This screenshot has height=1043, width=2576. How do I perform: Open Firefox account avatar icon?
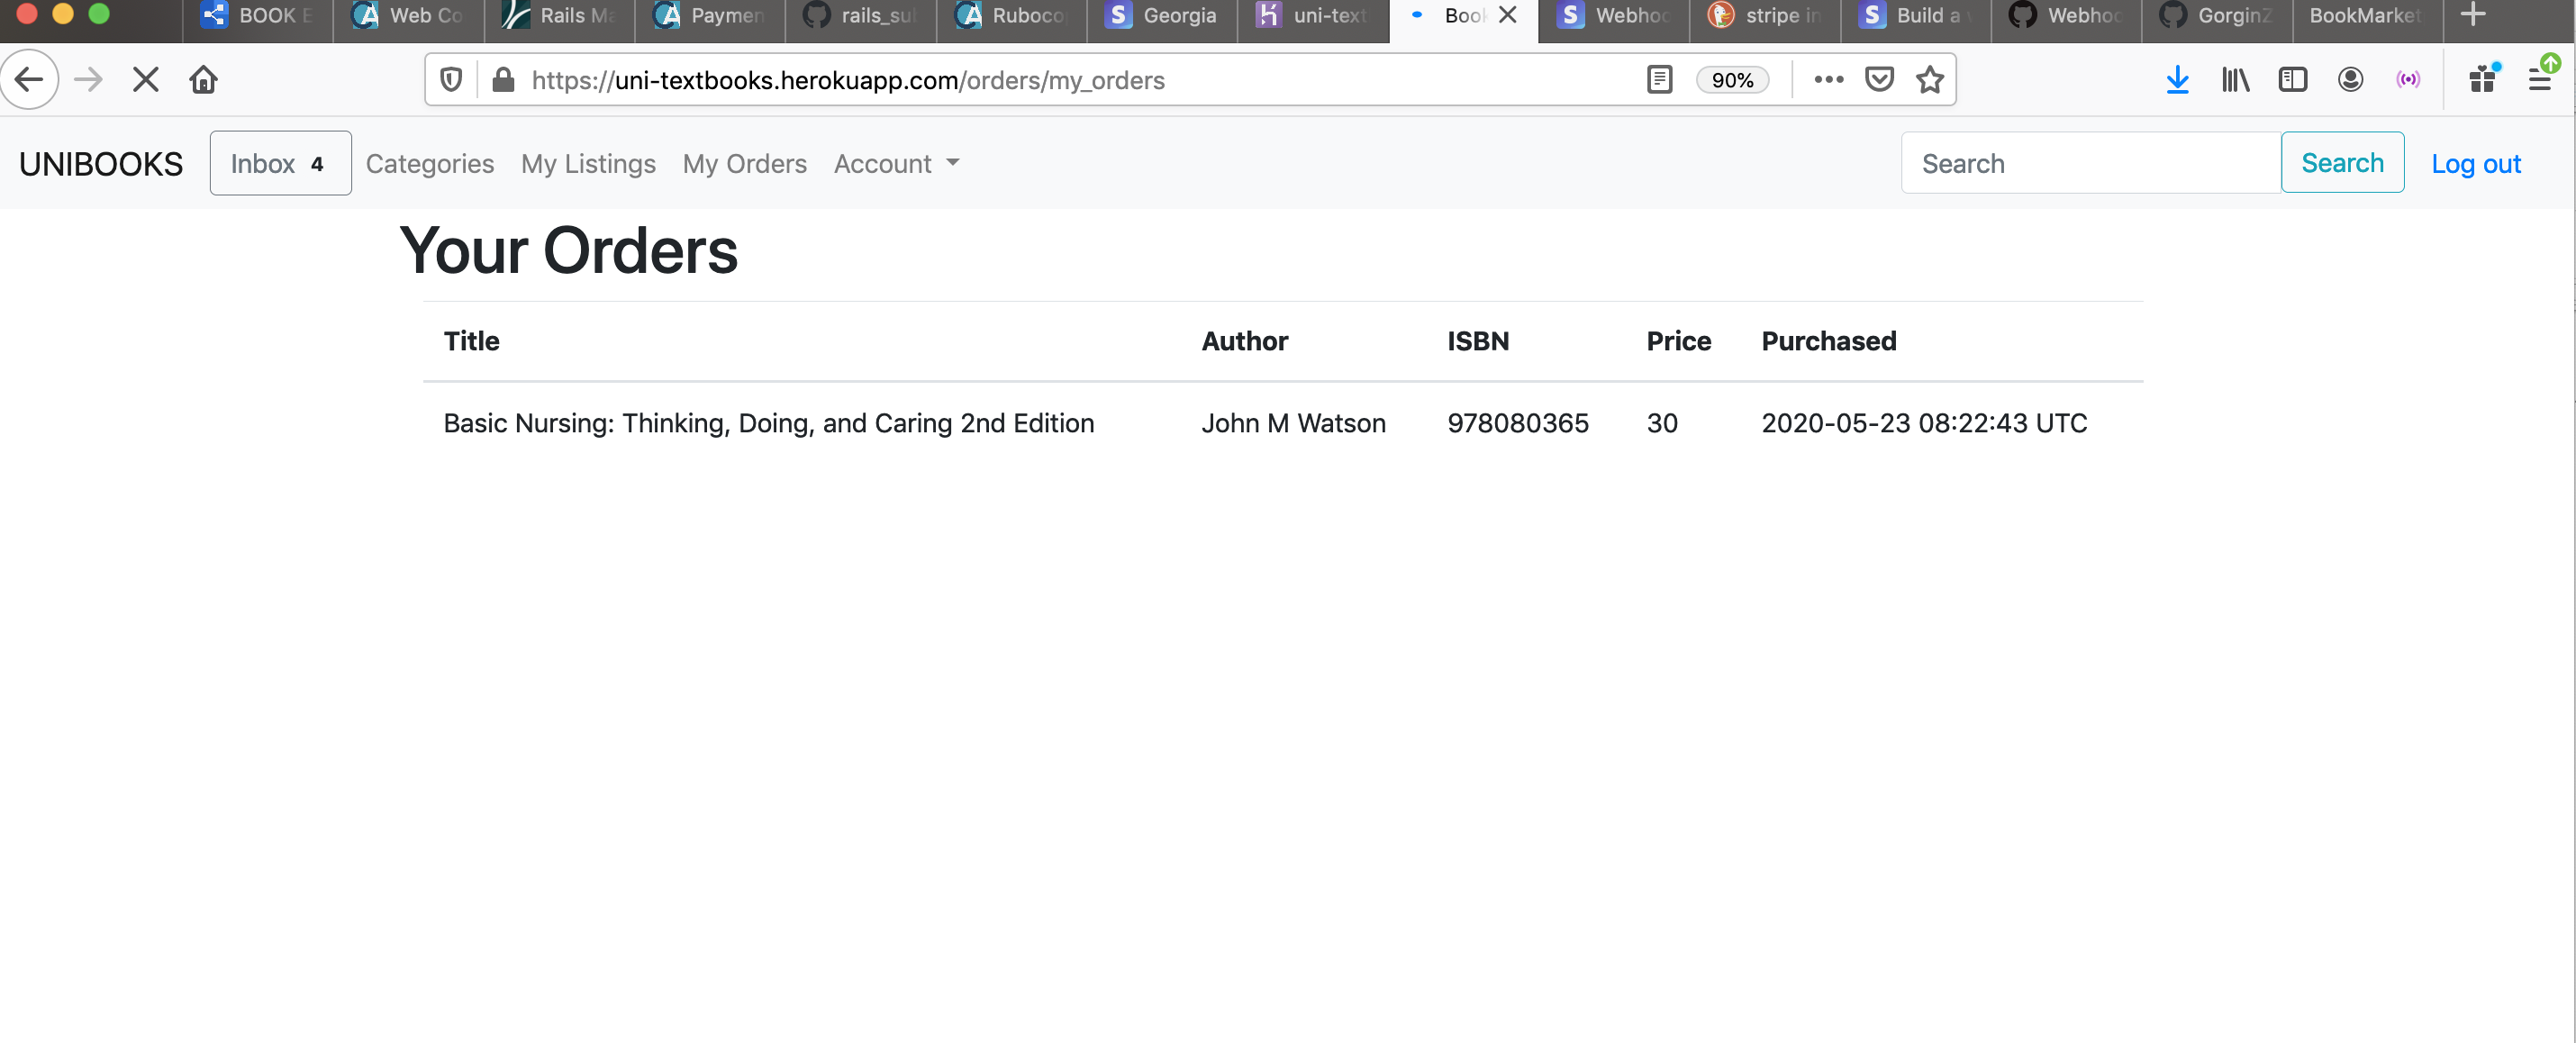point(2350,80)
